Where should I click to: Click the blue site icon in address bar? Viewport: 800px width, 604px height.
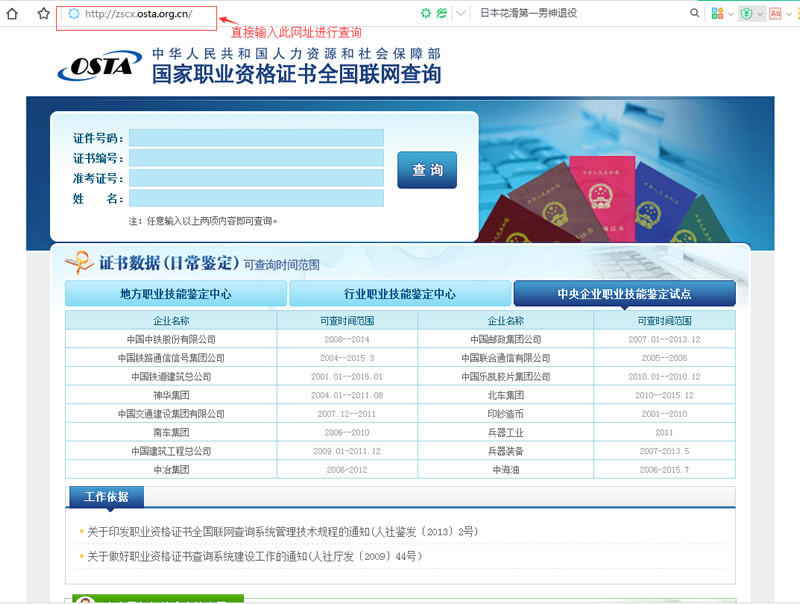pos(74,14)
